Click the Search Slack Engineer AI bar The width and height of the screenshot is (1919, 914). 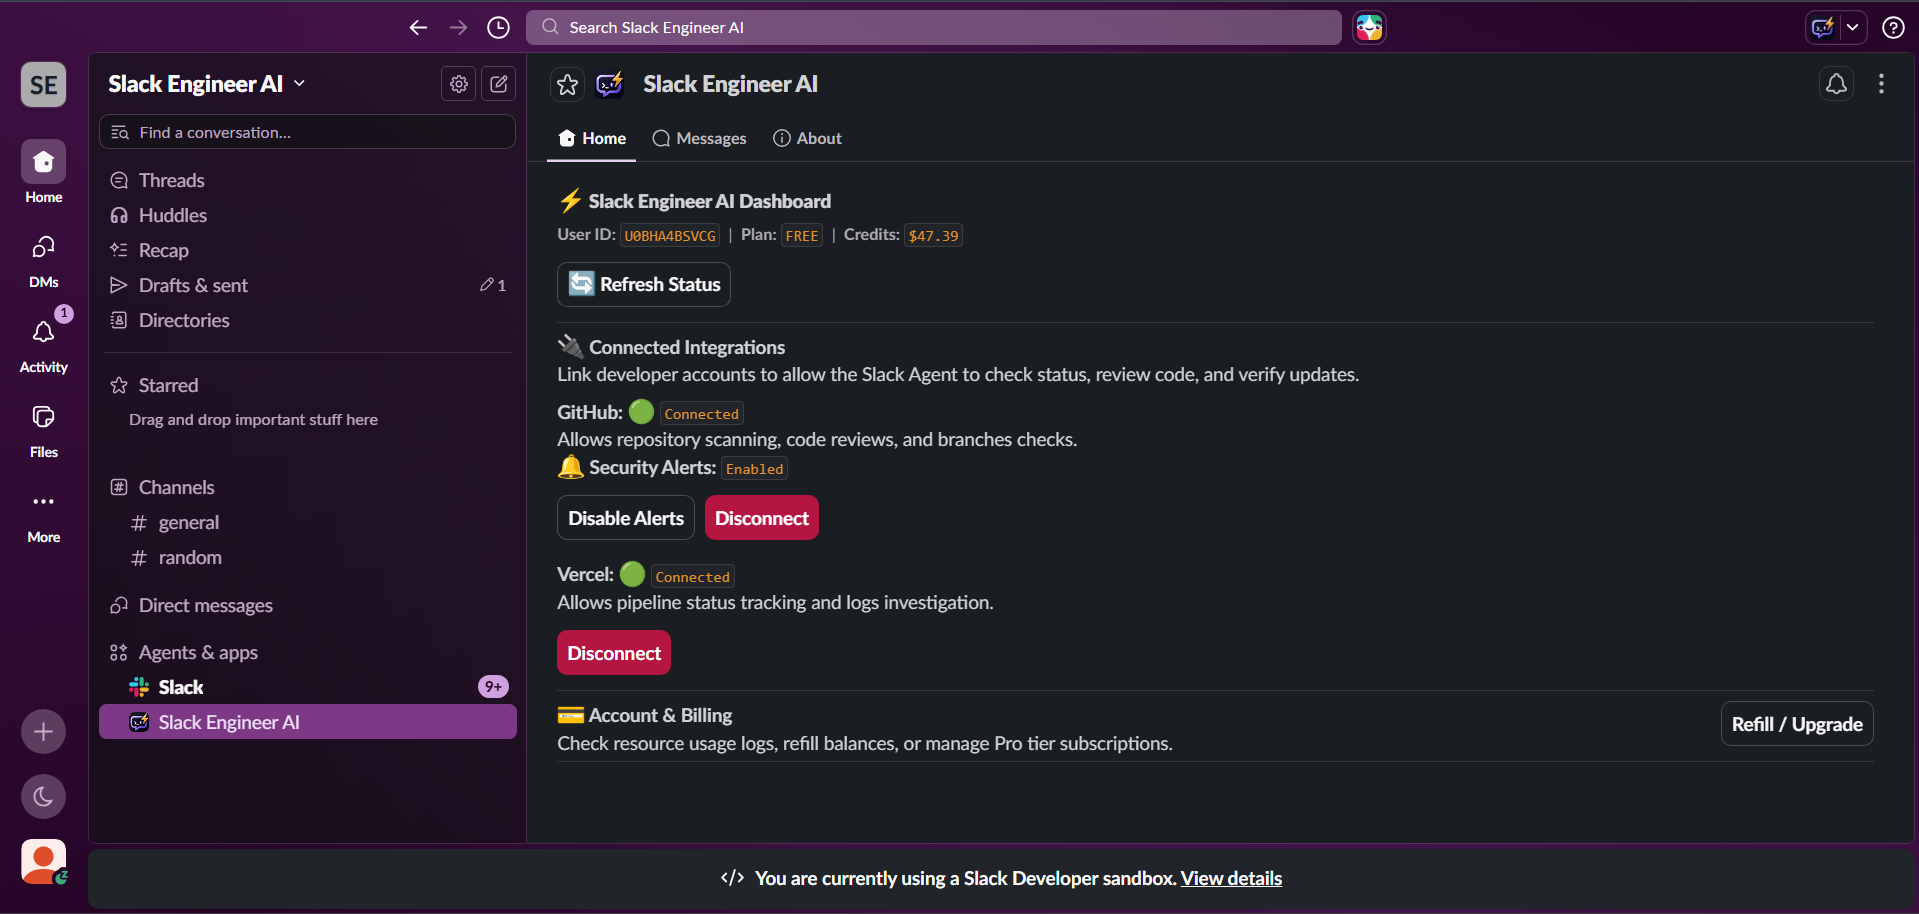[934, 28]
